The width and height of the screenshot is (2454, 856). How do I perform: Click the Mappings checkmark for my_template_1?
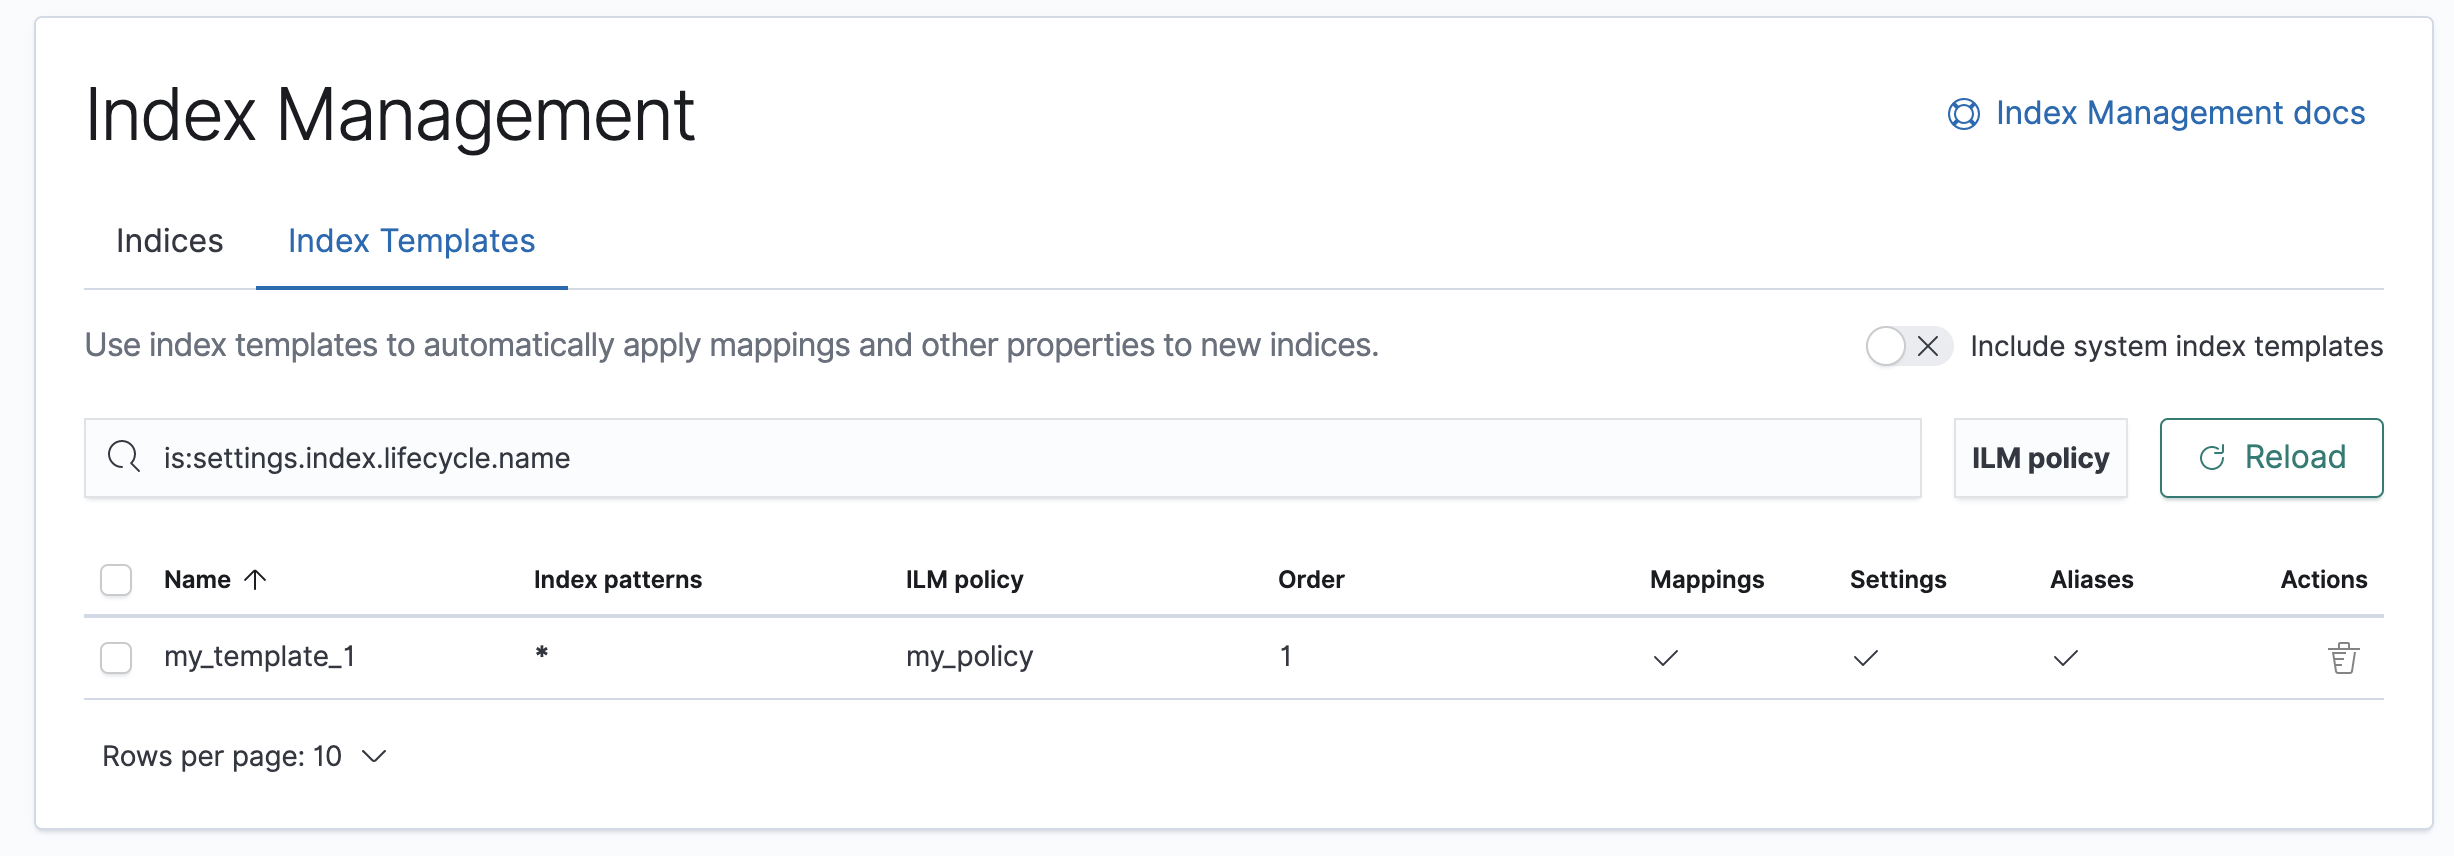tap(1665, 658)
